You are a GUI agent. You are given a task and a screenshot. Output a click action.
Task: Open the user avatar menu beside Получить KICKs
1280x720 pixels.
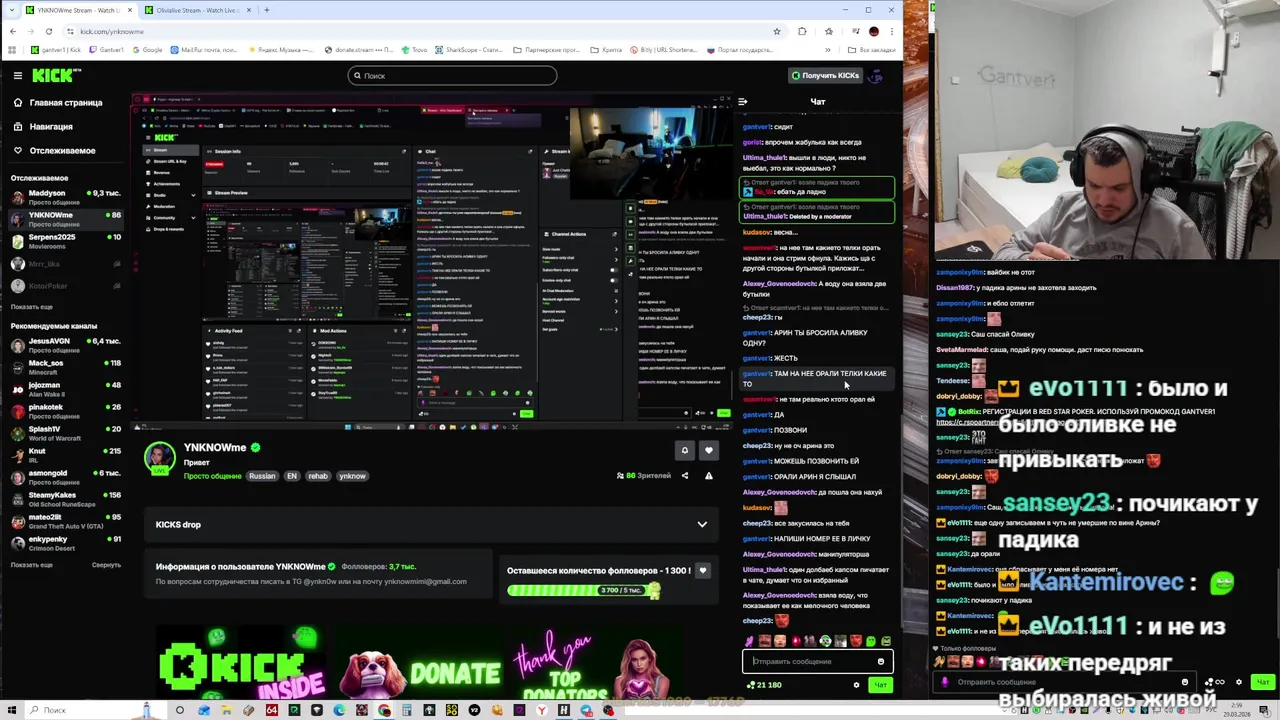[x=877, y=75]
